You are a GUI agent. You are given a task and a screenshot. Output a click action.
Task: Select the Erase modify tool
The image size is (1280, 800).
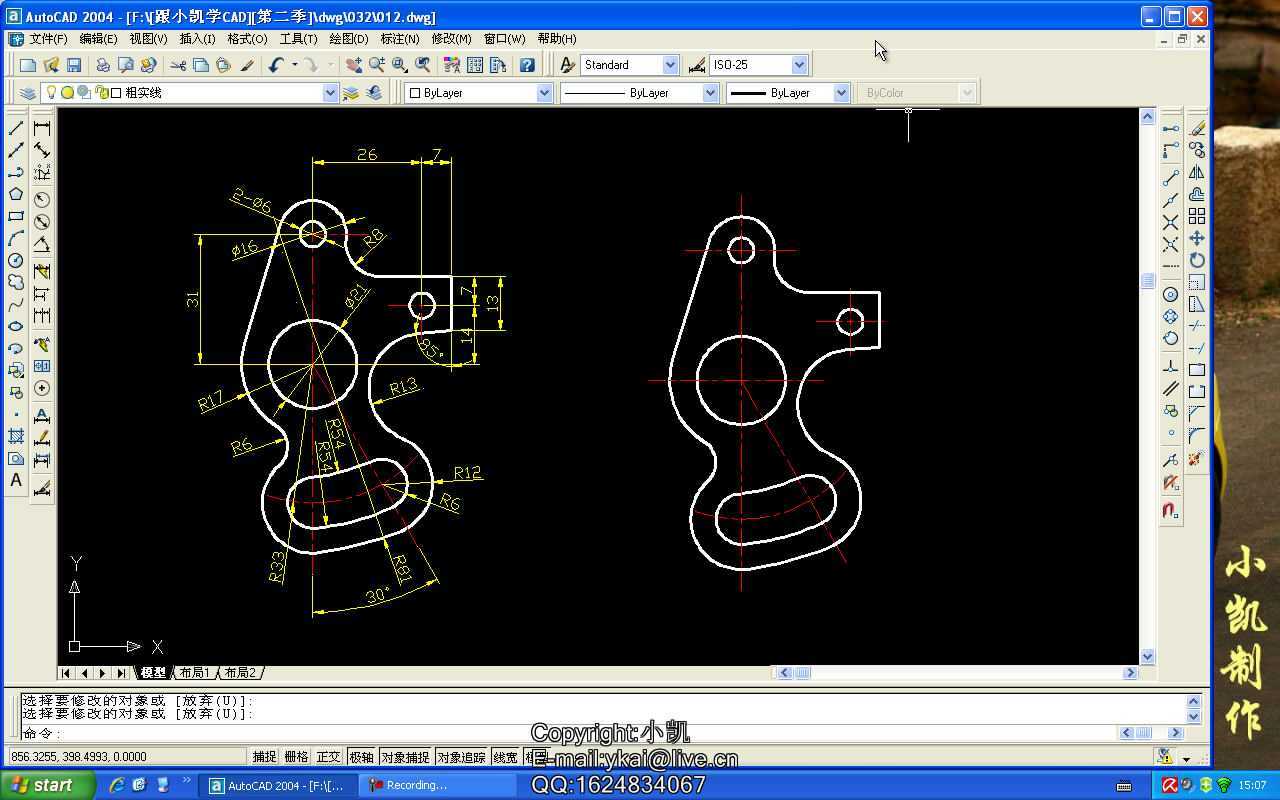[1197, 128]
